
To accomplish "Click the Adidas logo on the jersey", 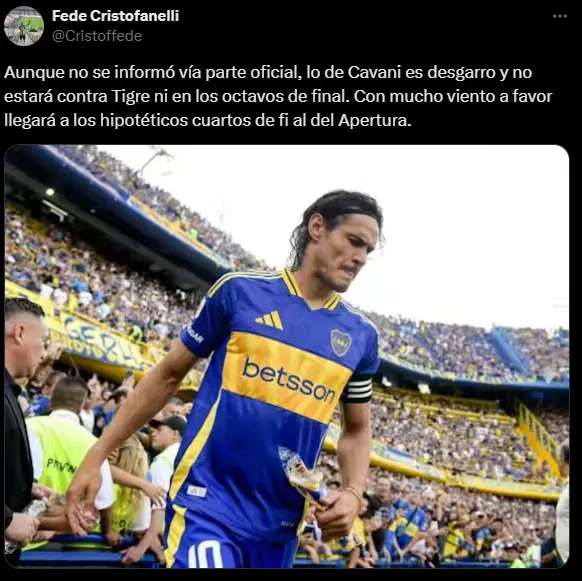I will (x=269, y=320).
